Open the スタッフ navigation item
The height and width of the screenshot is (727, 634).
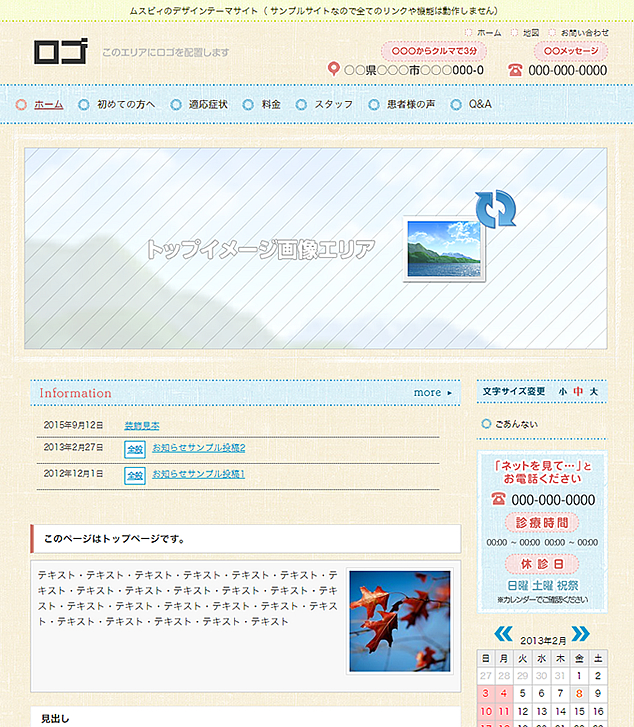click(x=333, y=104)
